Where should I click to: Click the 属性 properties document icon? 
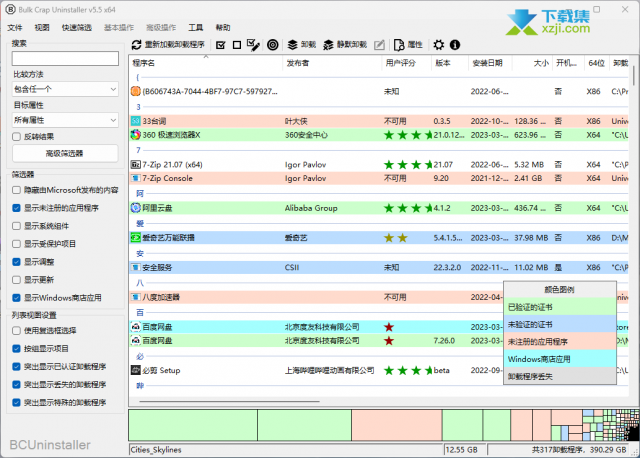coord(399,45)
